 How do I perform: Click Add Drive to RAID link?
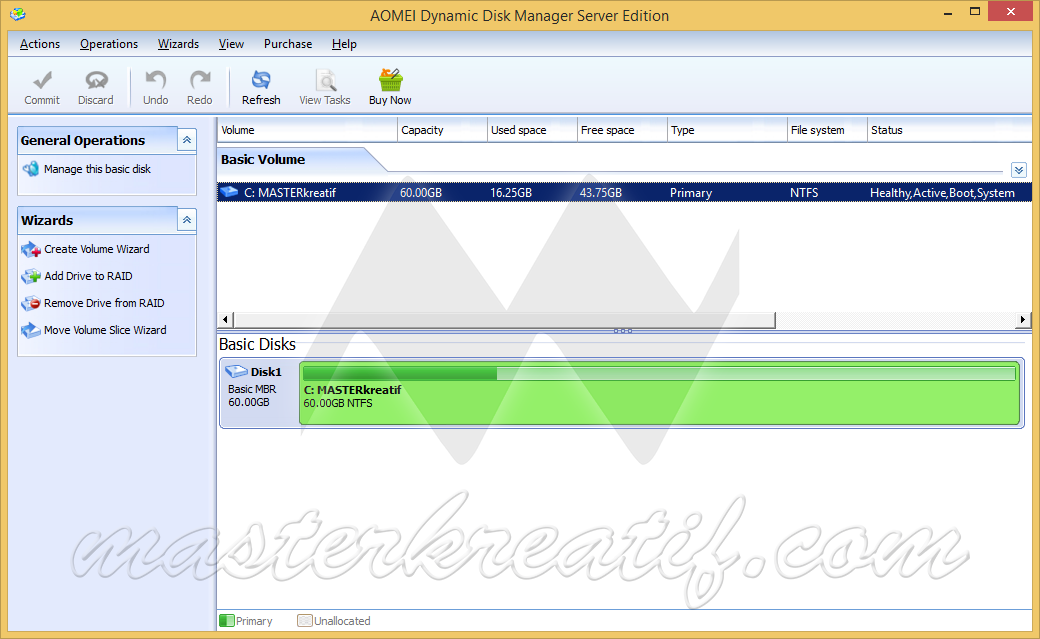click(88, 276)
